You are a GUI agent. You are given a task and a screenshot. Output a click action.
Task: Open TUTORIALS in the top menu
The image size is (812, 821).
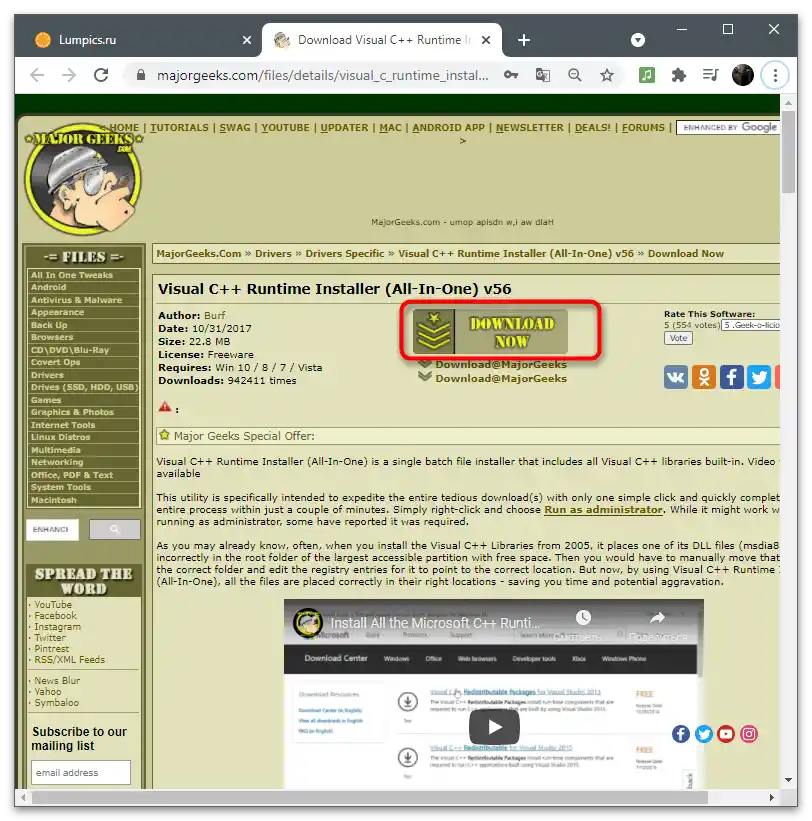click(179, 128)
